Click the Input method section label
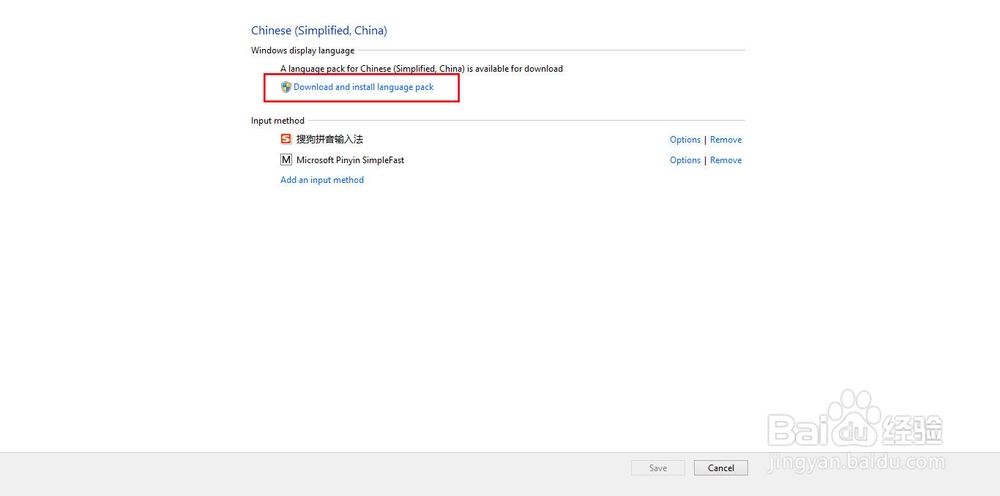This screenshot has width=1000, height=496. click(x=277, y=121)
